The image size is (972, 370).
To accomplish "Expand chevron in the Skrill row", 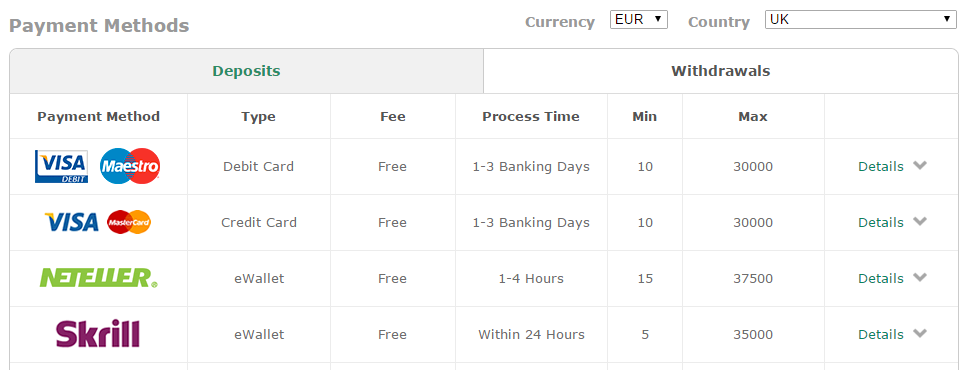I will click(x=920, y=333).
